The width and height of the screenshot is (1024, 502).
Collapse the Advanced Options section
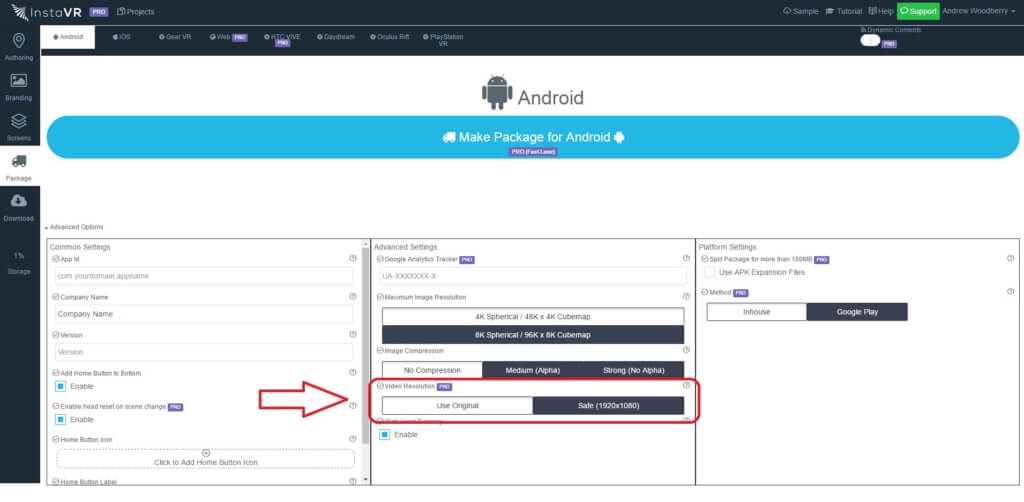click(x=74, y=227)
